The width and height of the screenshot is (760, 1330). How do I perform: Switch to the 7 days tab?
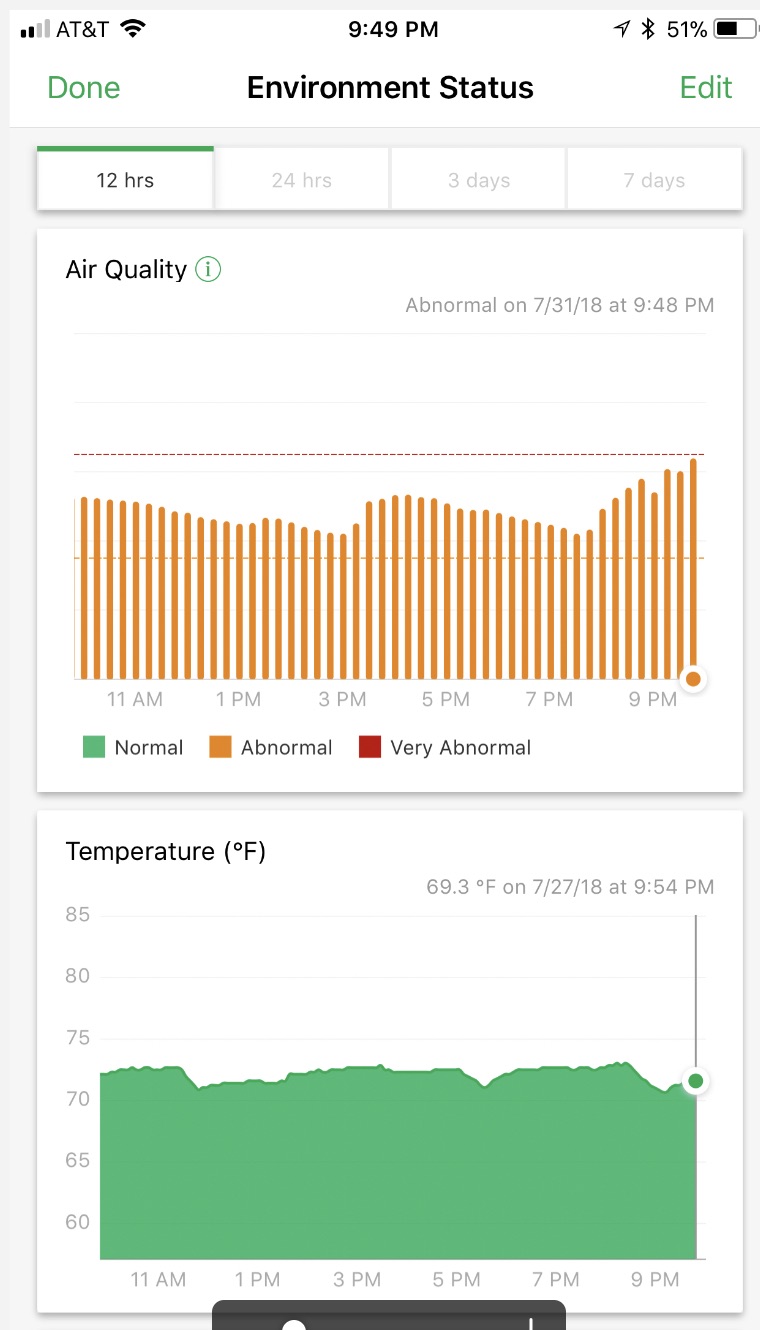coord(655,180)
